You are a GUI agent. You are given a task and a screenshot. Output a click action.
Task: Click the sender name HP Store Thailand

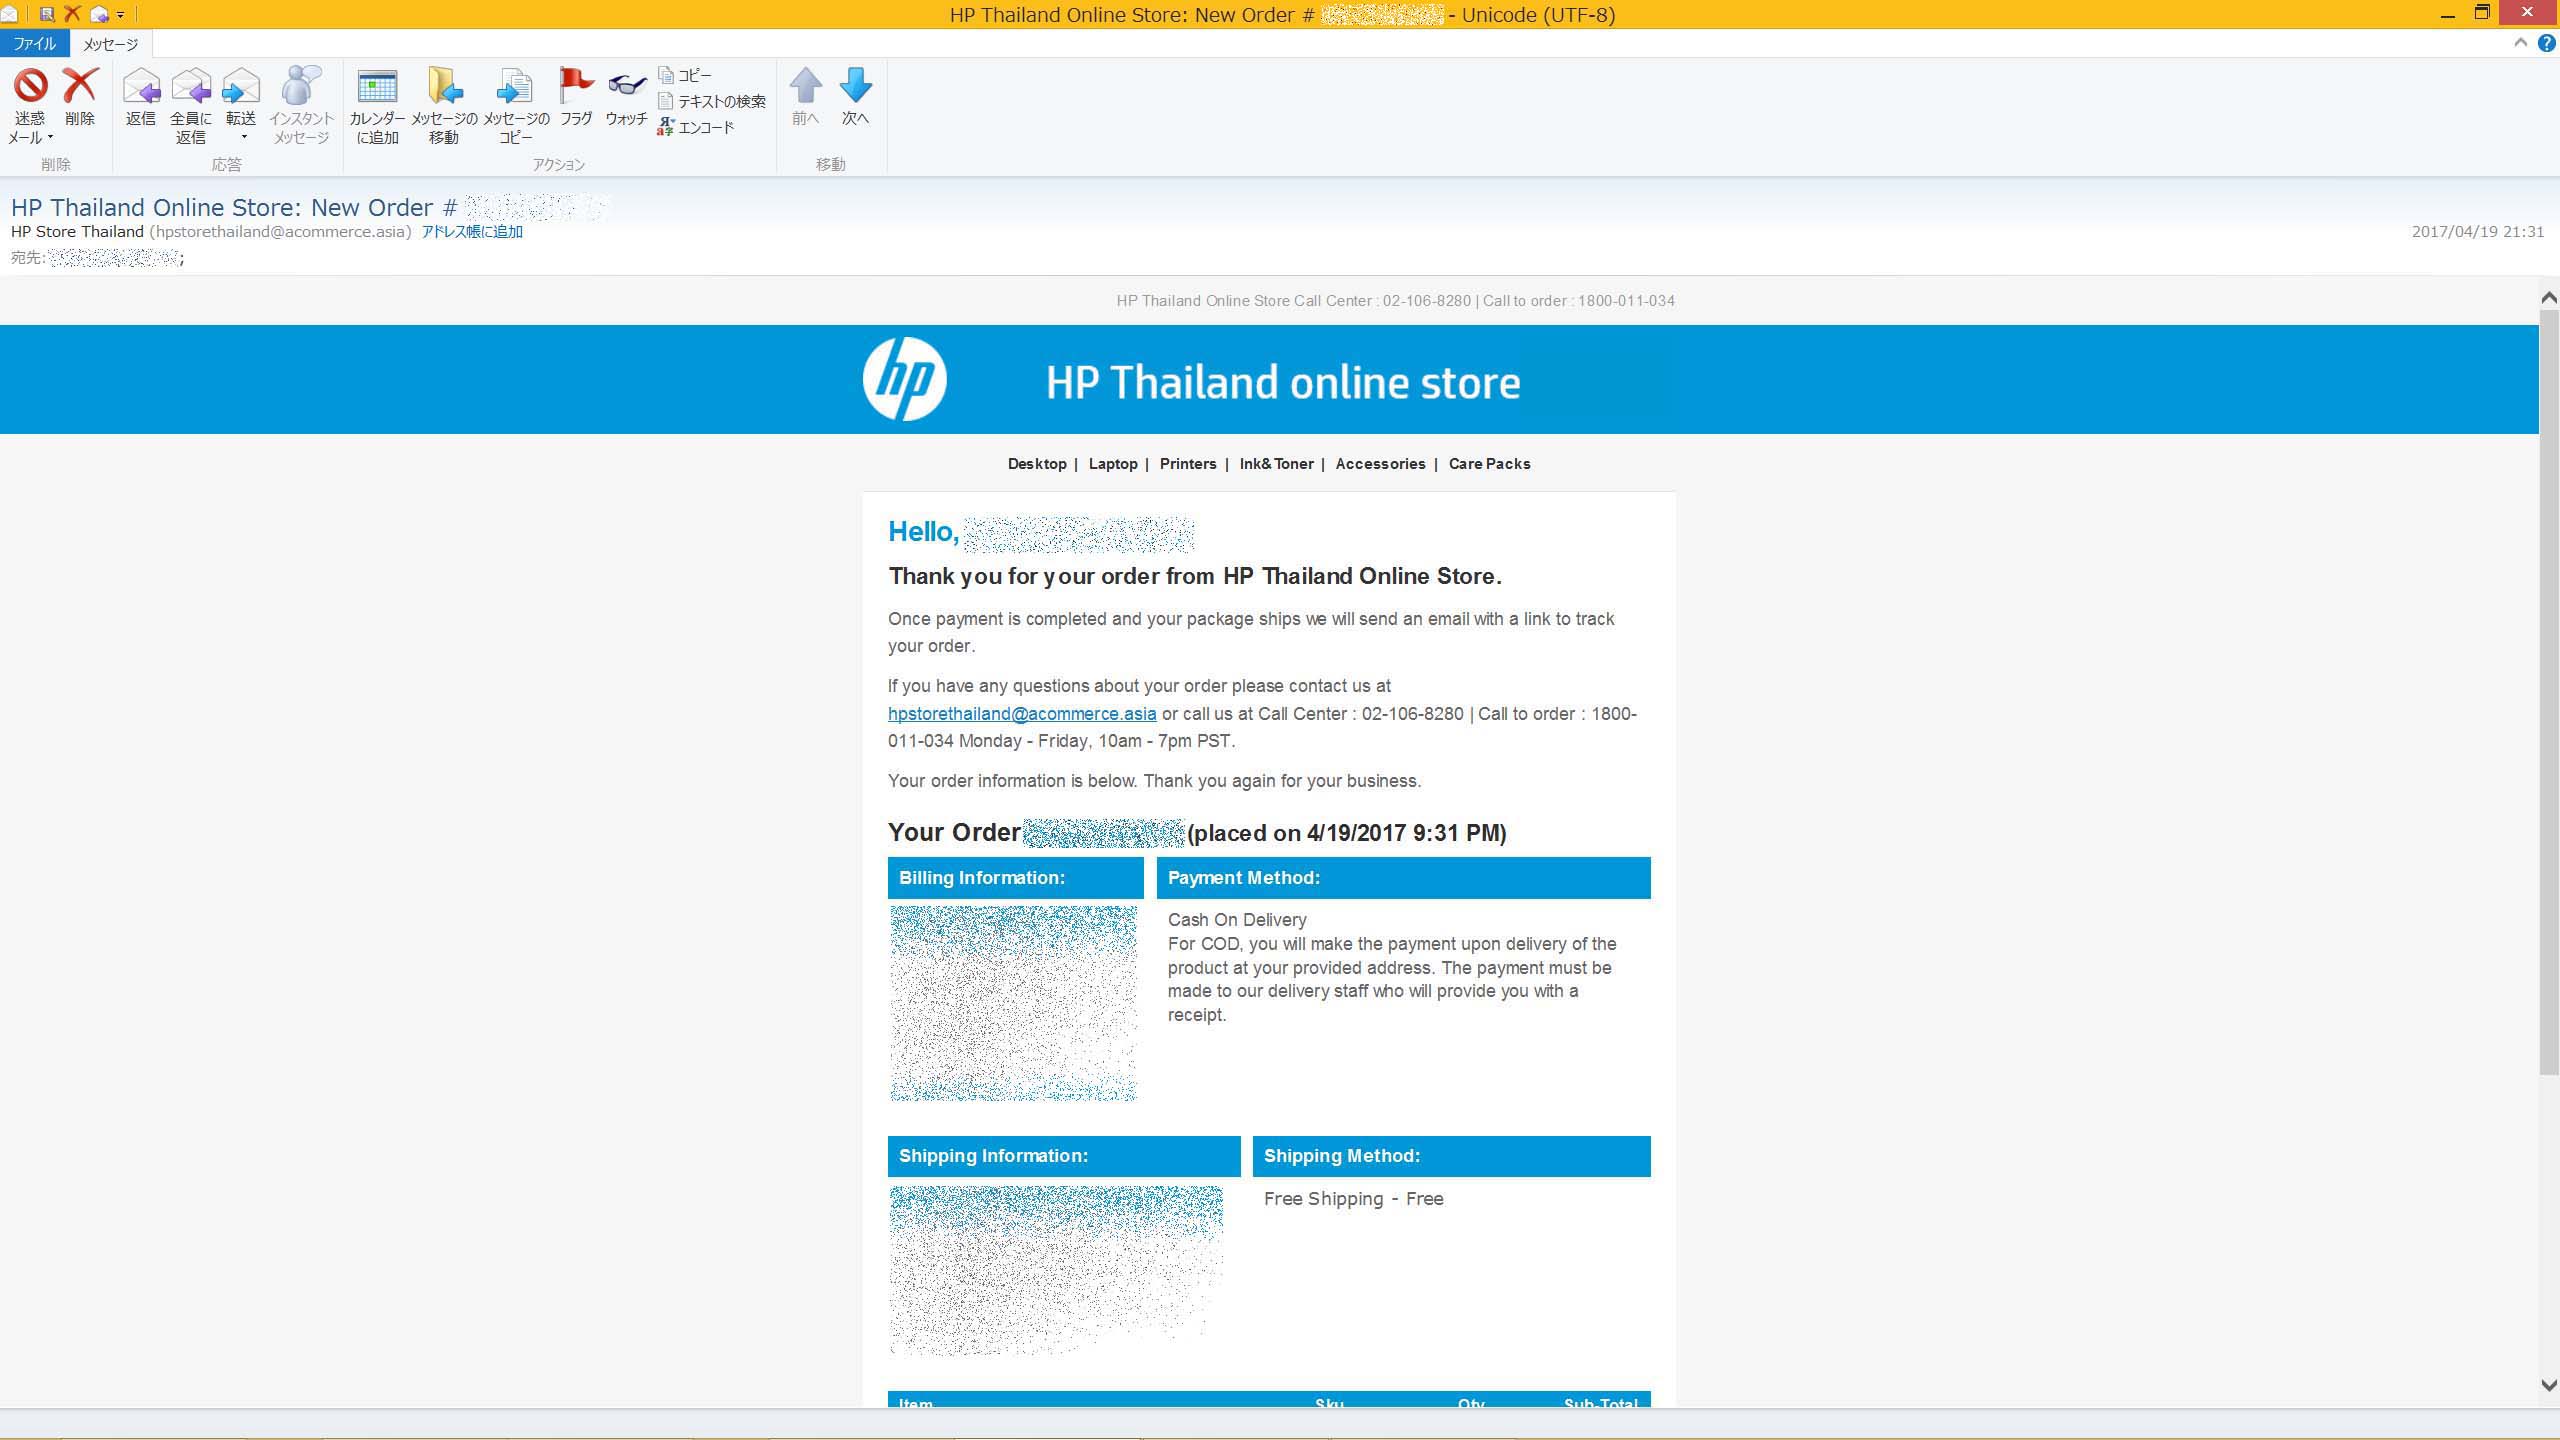pyautogui.click(x=77, y=232)
